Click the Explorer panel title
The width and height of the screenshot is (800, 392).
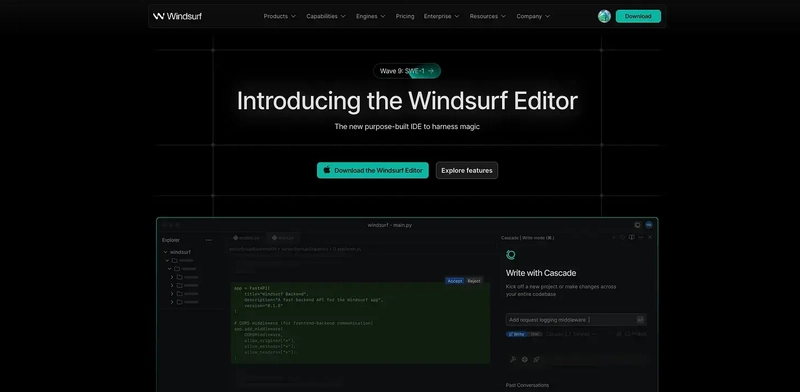coord(171,240)
